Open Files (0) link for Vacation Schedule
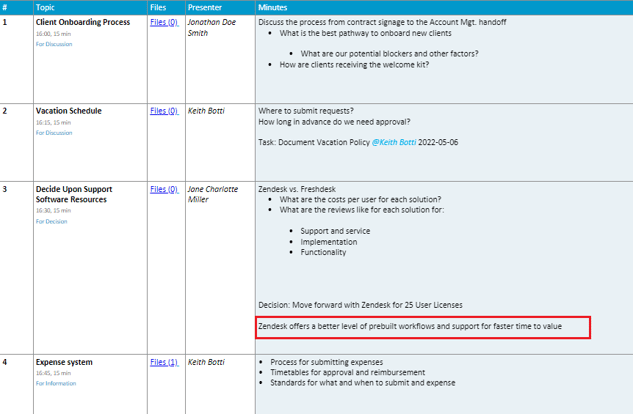 (164, 111)
